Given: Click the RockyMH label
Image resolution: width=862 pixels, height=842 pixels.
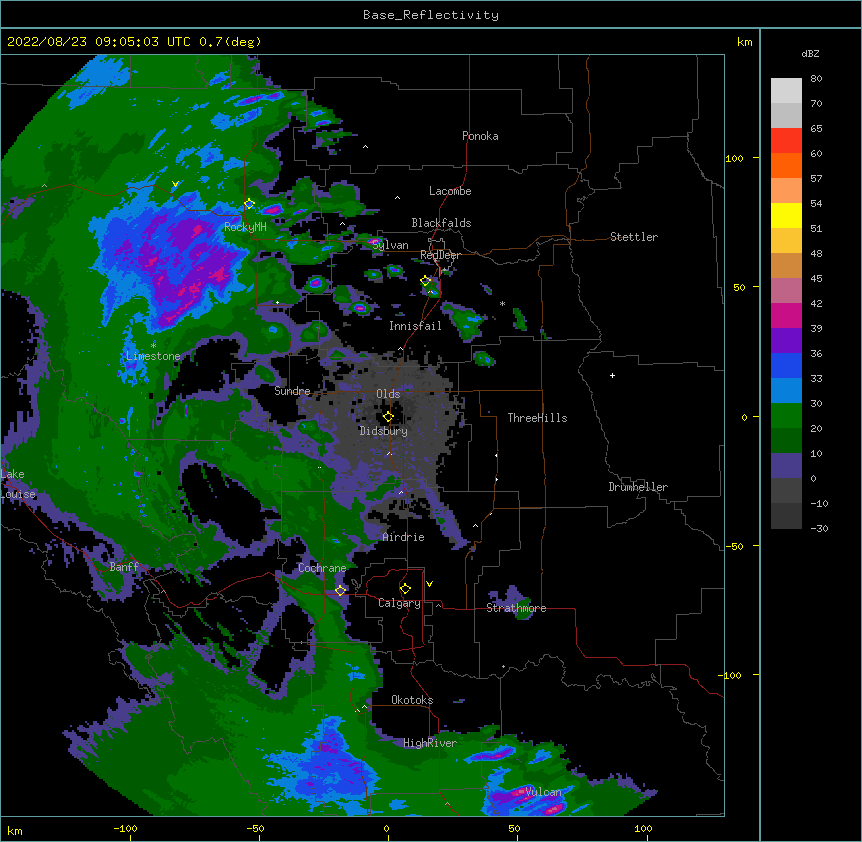Looking at the screenshot, I should click(245, 227).
